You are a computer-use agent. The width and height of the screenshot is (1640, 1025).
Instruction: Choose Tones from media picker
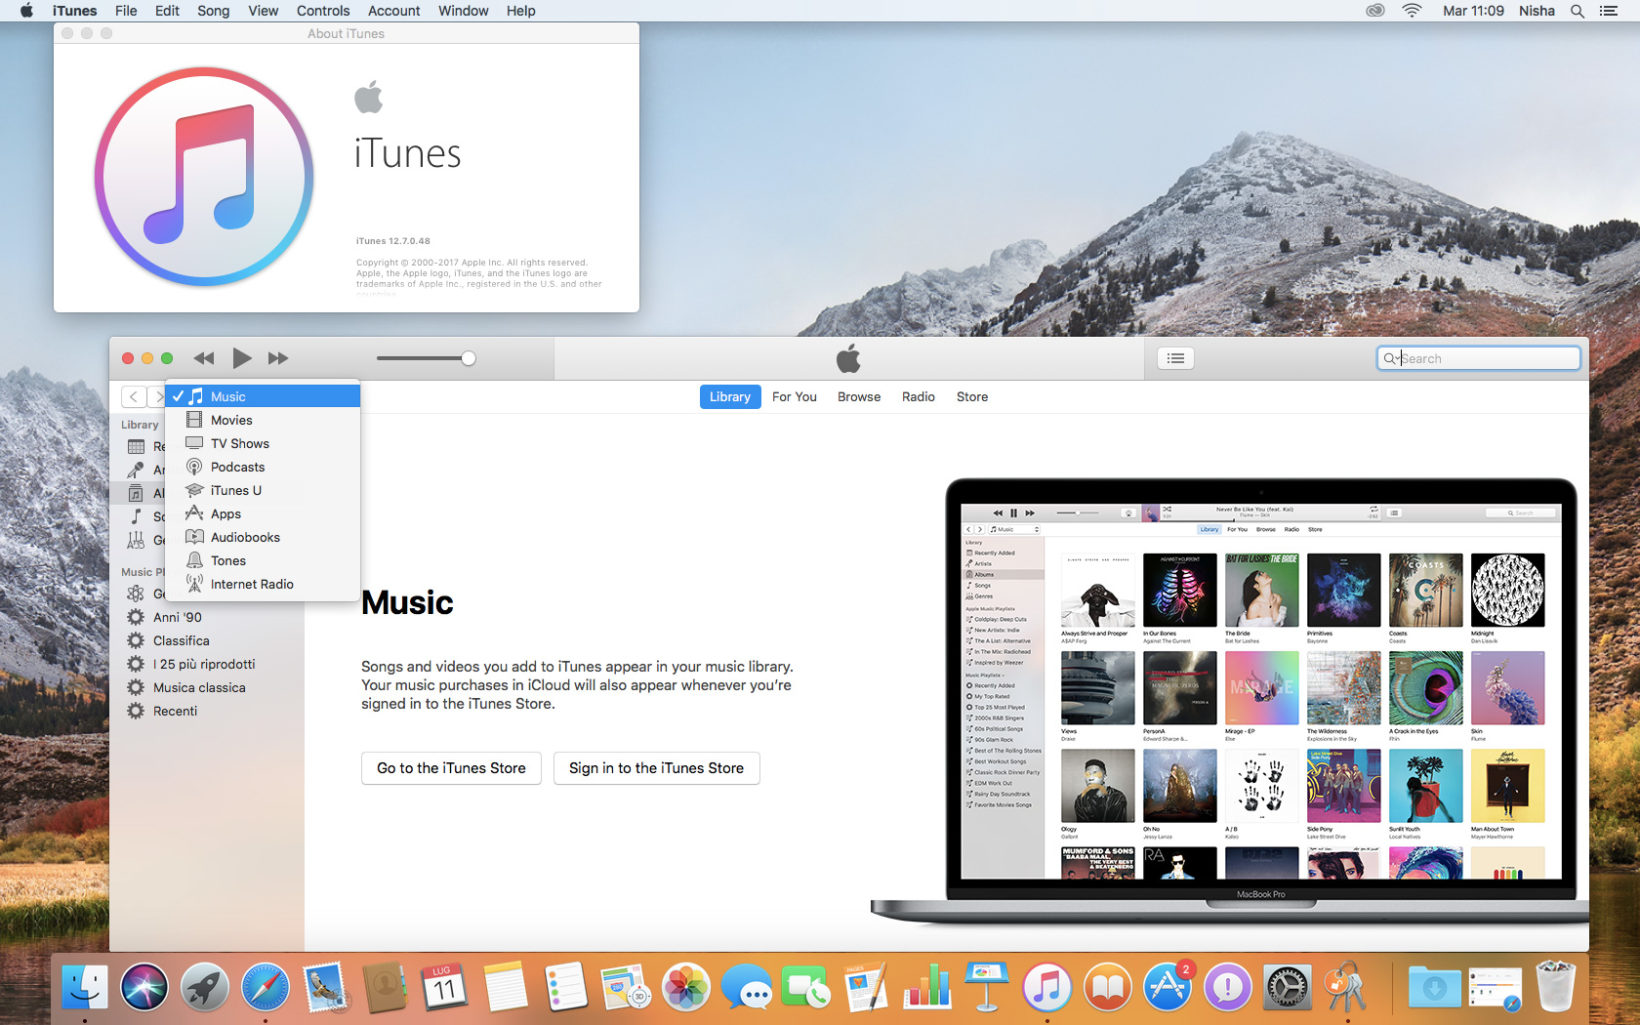pyautogui.click(x=263, y=561)
